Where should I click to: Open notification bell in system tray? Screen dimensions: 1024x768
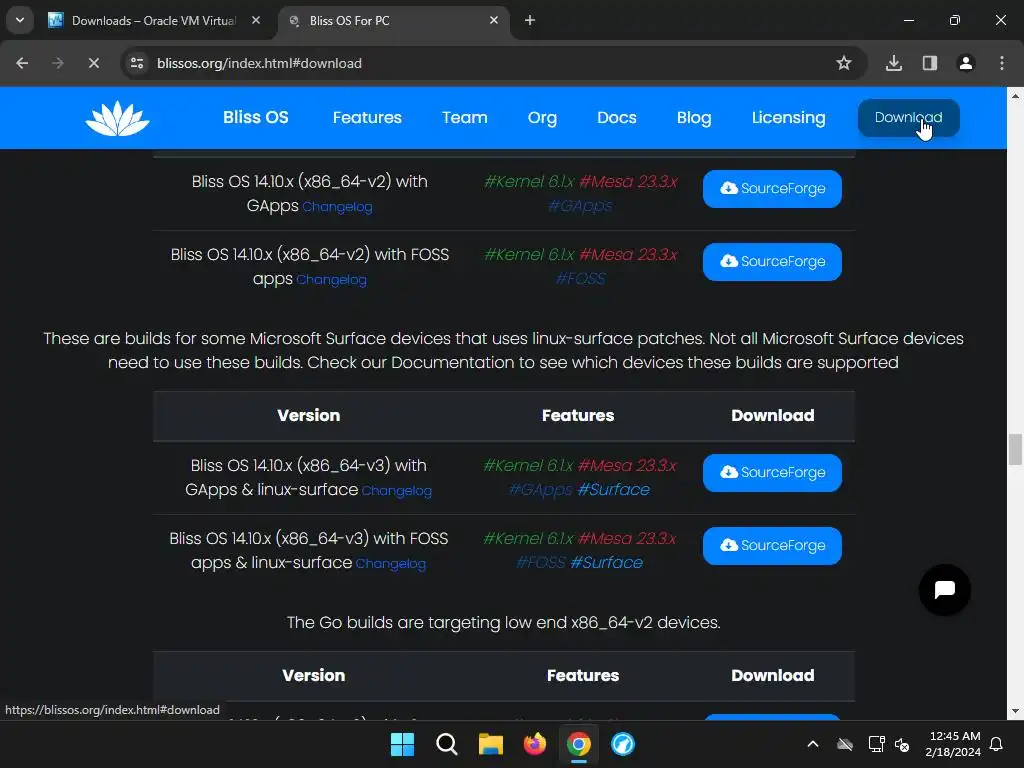(x=997, y=744)
